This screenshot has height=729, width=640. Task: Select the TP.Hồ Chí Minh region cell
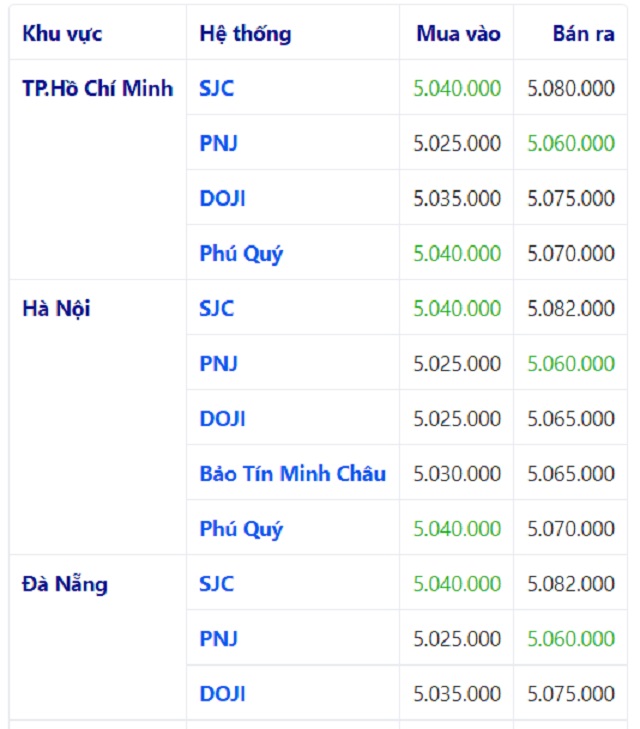(97, 88)
